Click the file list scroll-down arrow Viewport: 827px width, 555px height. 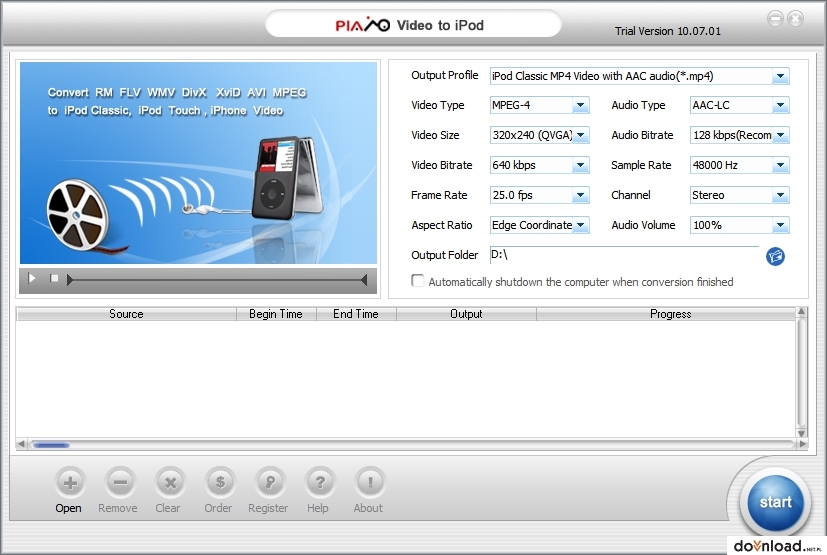point(801,433)
